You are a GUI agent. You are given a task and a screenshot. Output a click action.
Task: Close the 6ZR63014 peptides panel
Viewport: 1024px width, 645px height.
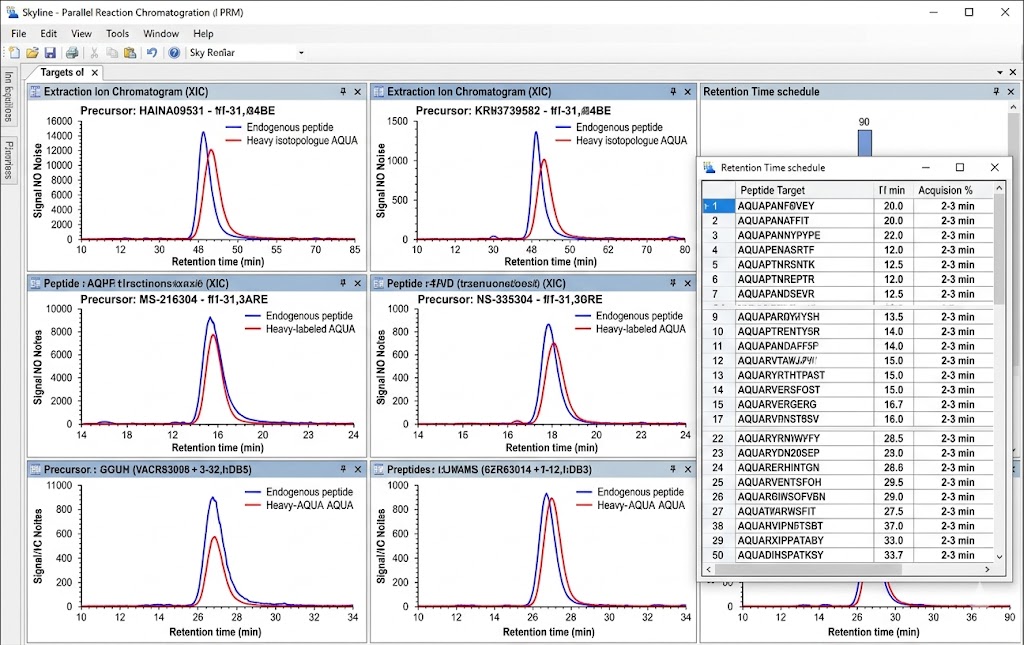pos(688,469)
